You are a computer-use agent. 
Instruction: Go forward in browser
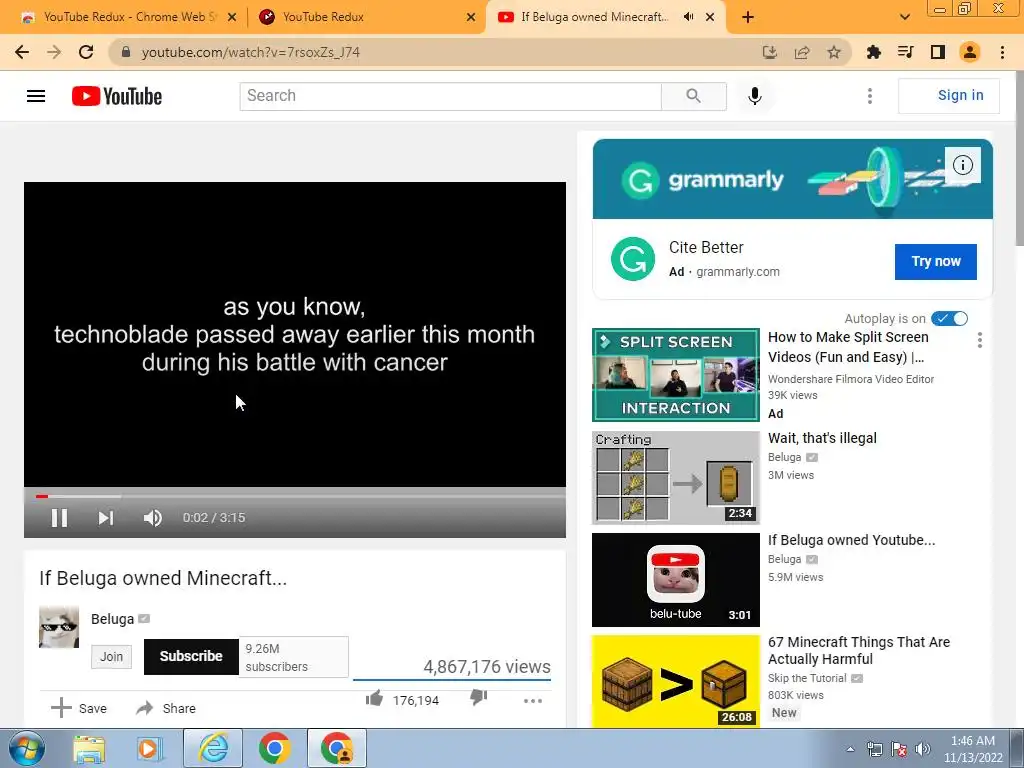(x=54, y=52)
